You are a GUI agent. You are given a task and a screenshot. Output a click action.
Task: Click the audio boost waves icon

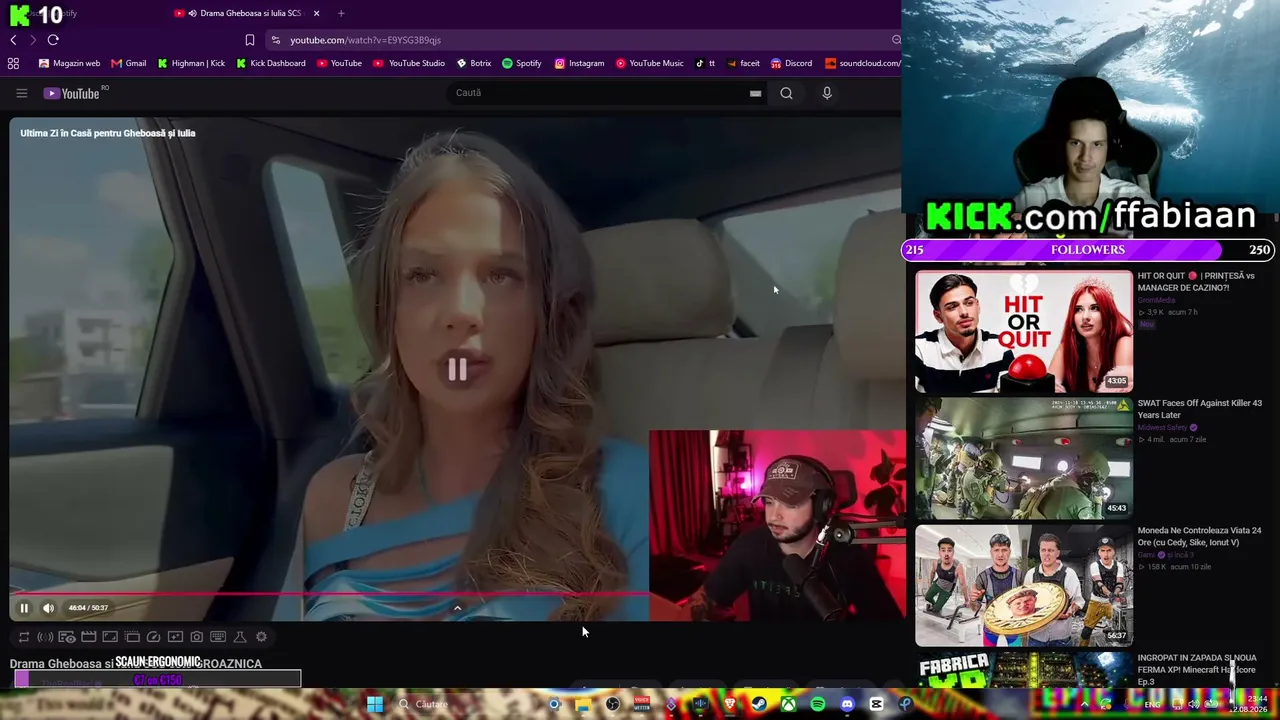coord(45,637)
